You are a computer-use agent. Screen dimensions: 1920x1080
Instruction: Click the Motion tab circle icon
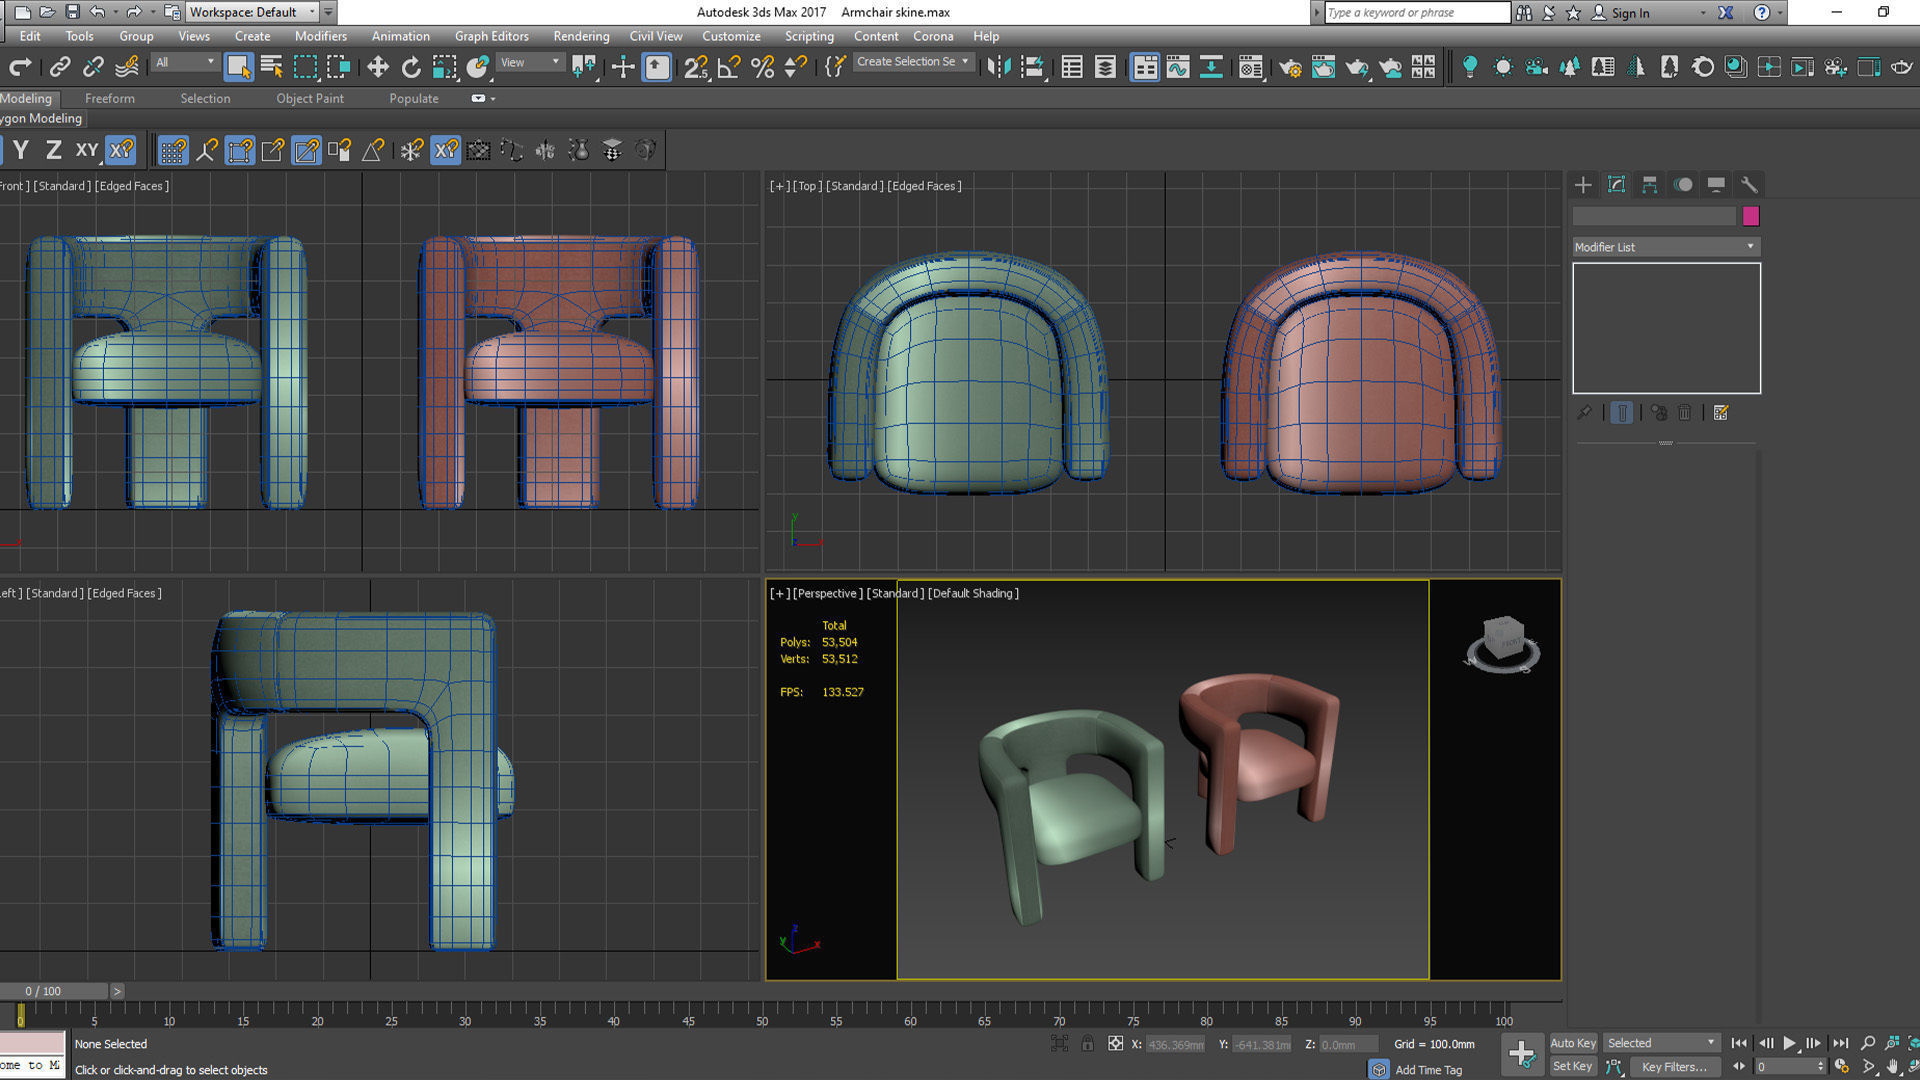click(x=1684, y=185)
